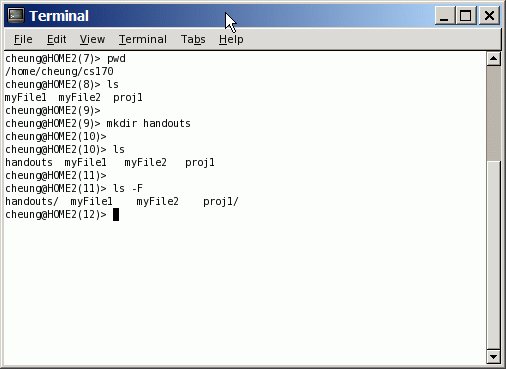The width and height of the screenshot is (506, 369).
Task: Click the 'mkdir handouts' command text
Action: (148, 123)
